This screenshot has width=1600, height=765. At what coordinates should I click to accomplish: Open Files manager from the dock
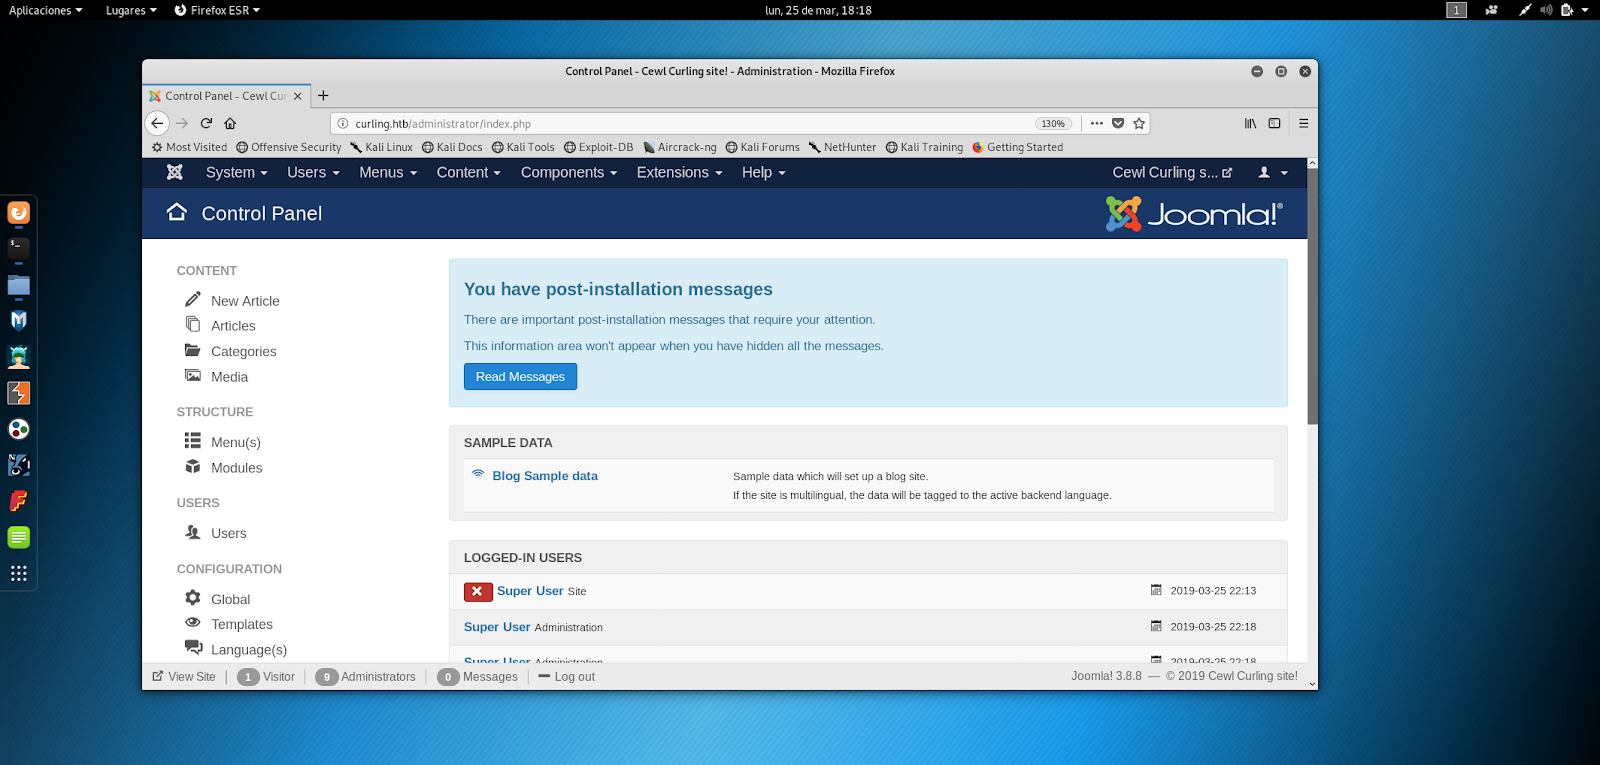pos(18,285)
